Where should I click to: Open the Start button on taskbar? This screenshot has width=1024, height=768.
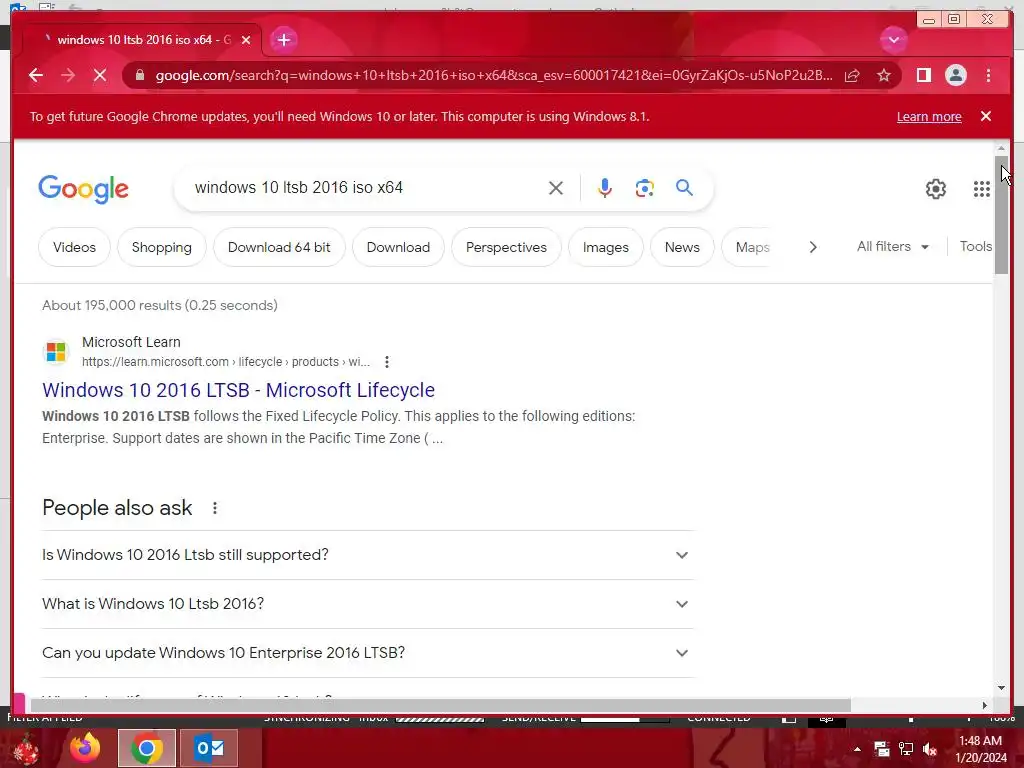pos(25,748)
